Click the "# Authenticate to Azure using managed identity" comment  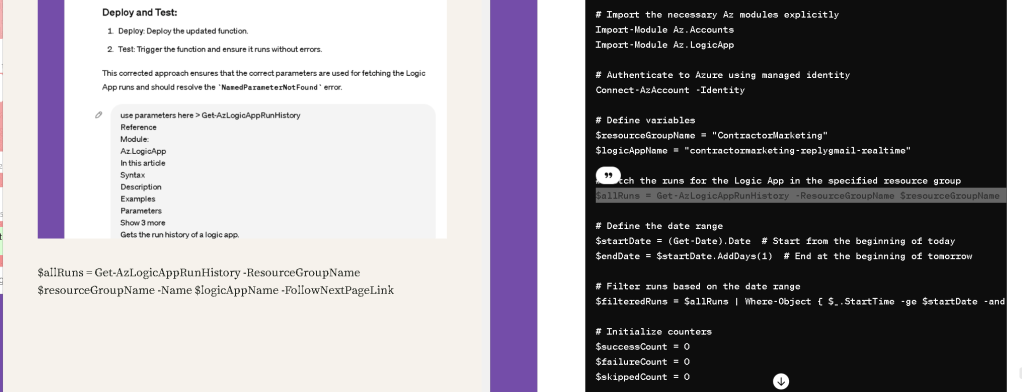(722, 75)
